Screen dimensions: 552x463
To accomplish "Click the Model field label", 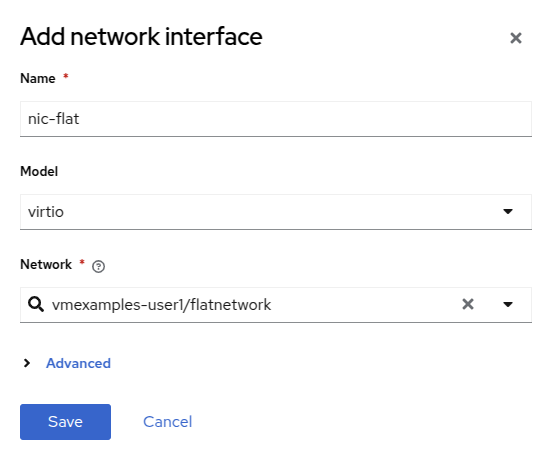I will click(39, 171).
